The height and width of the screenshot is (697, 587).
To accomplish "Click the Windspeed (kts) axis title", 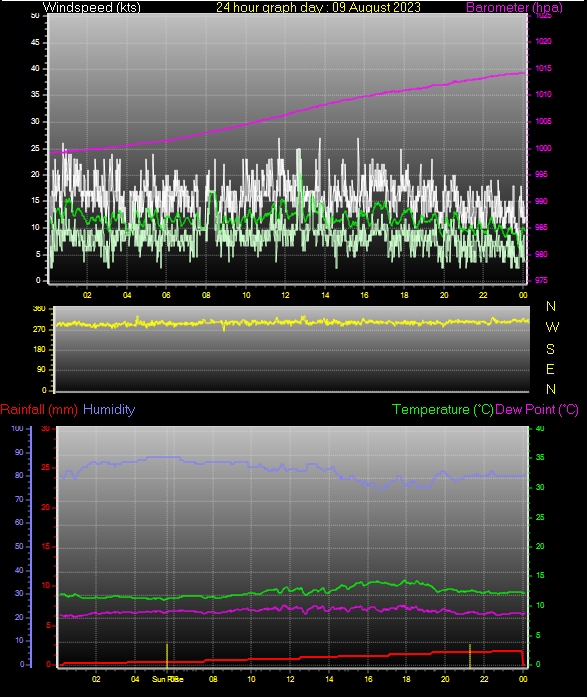I will click(x=92, y=7).
